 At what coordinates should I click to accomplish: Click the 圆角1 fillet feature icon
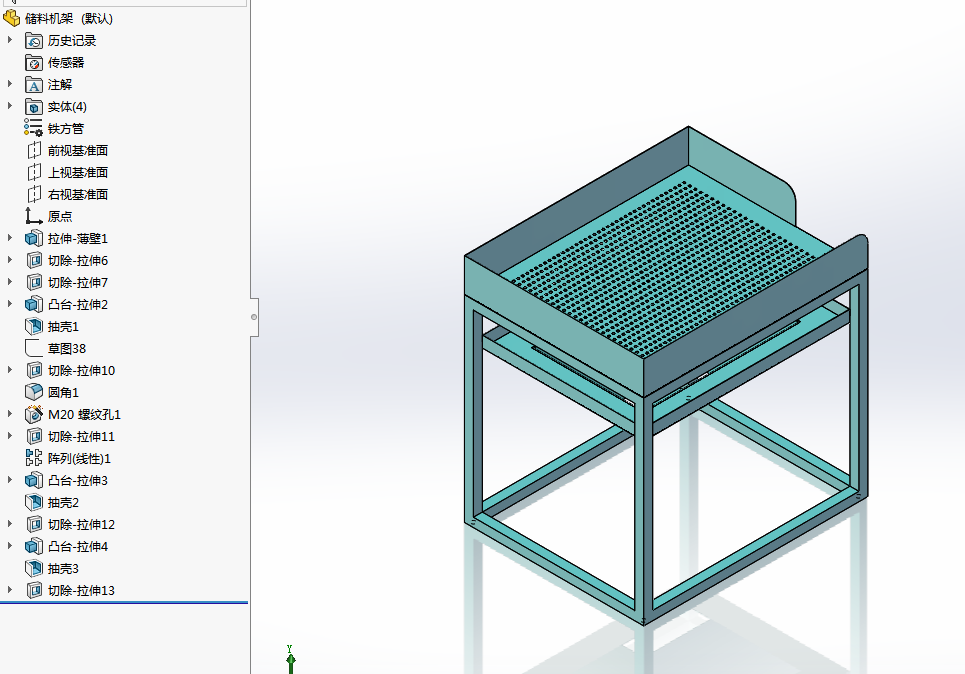point(34,393)
